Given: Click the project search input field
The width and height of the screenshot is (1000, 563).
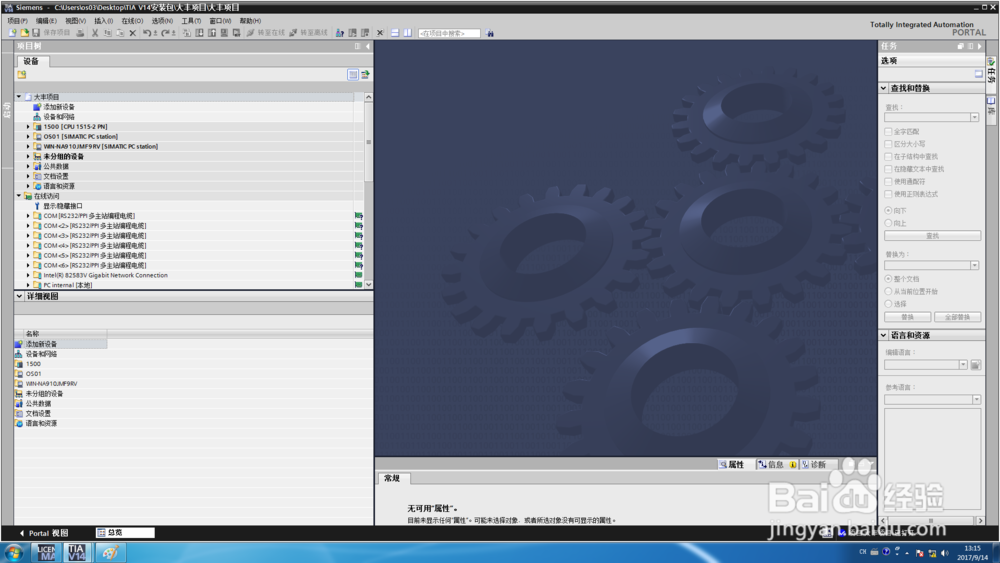Looking at the screenshot, I should point(449,33).
